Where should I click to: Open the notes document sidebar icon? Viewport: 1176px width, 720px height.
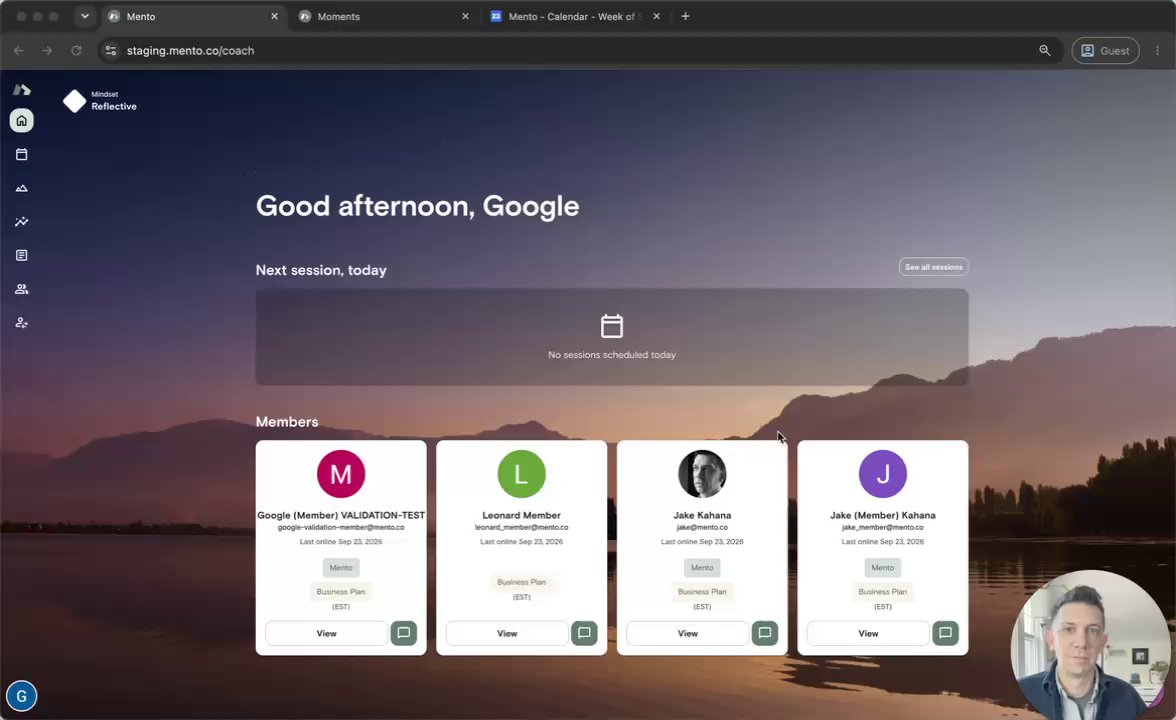22,256
